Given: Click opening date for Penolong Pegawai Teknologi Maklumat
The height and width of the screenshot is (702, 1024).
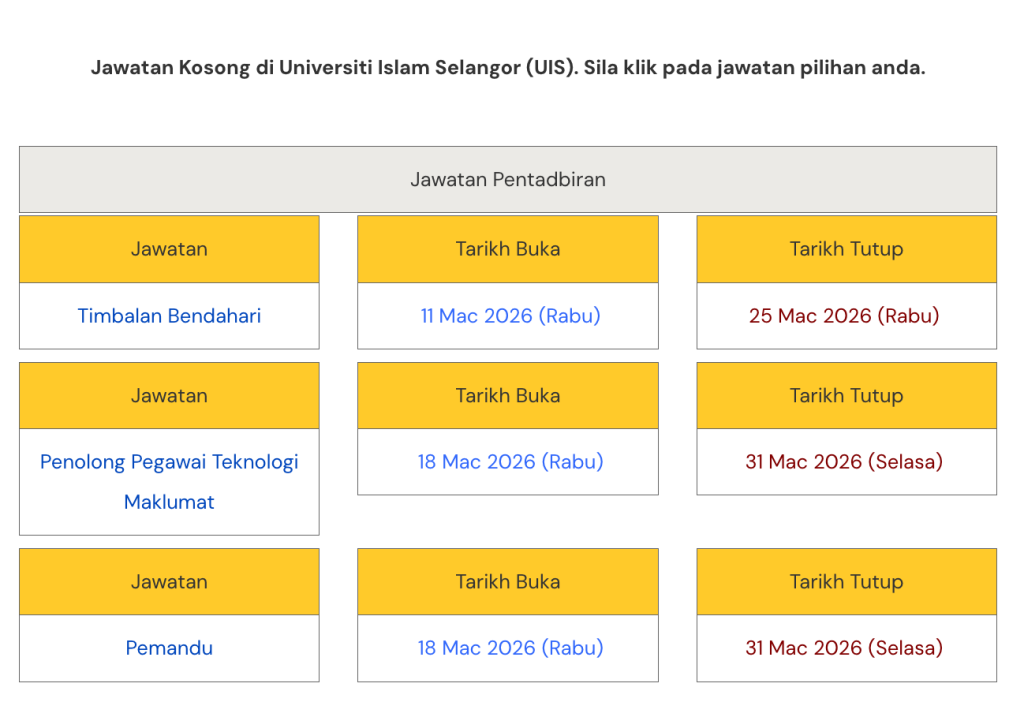Looking at the screenshot, I should pyautogui.click(x=510, y=462).
